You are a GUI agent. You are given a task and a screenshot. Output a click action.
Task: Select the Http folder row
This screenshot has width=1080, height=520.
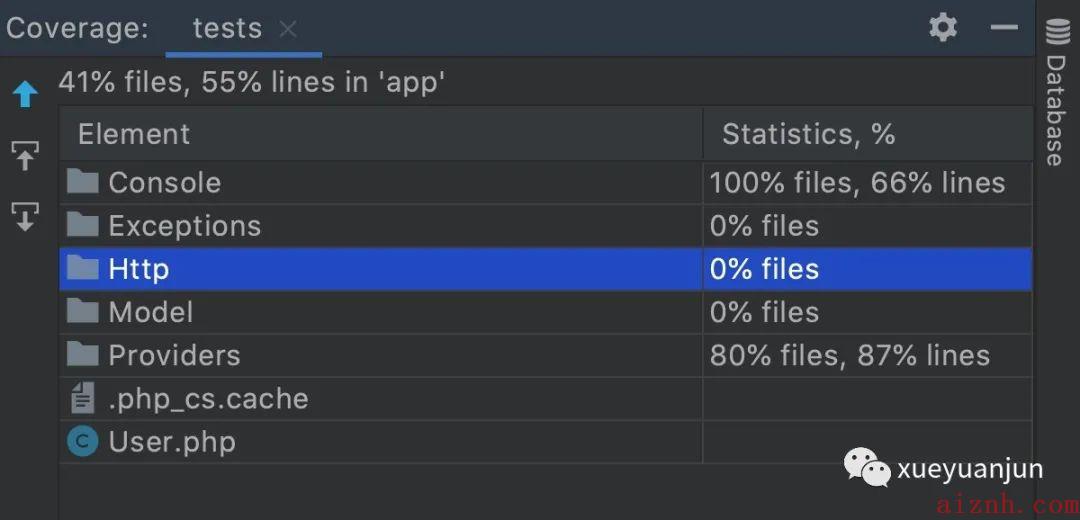pos(546,269)
